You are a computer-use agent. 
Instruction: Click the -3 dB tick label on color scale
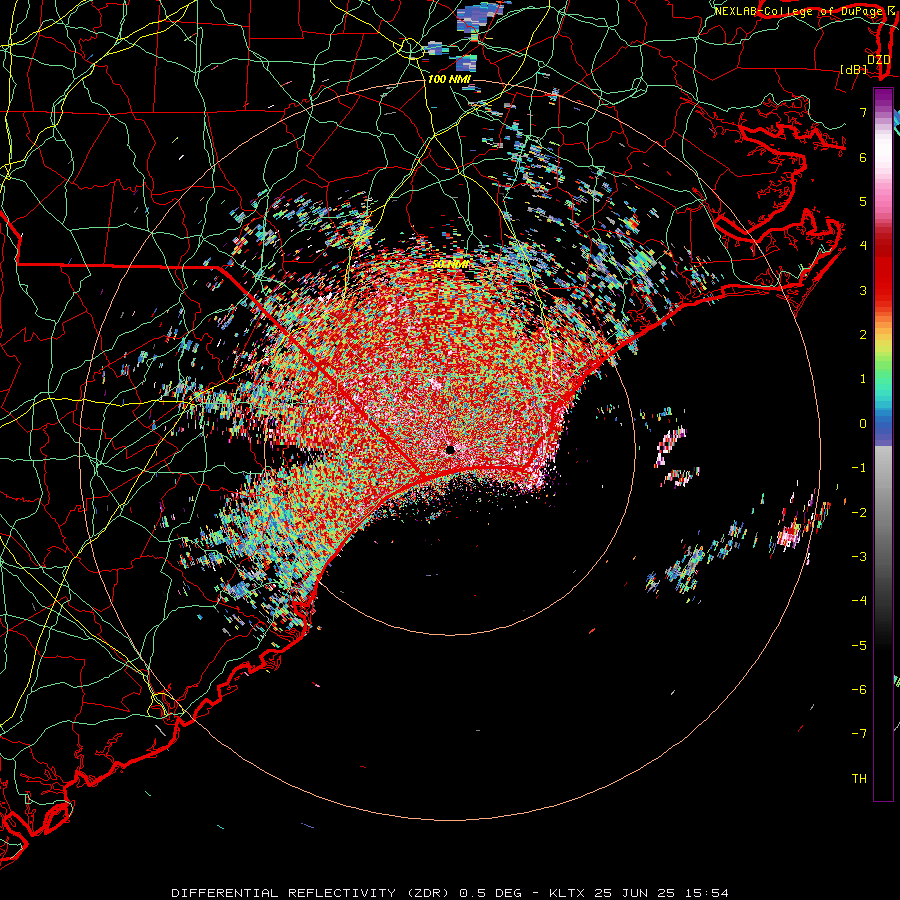pyautogui.click(x=859, y=557)
